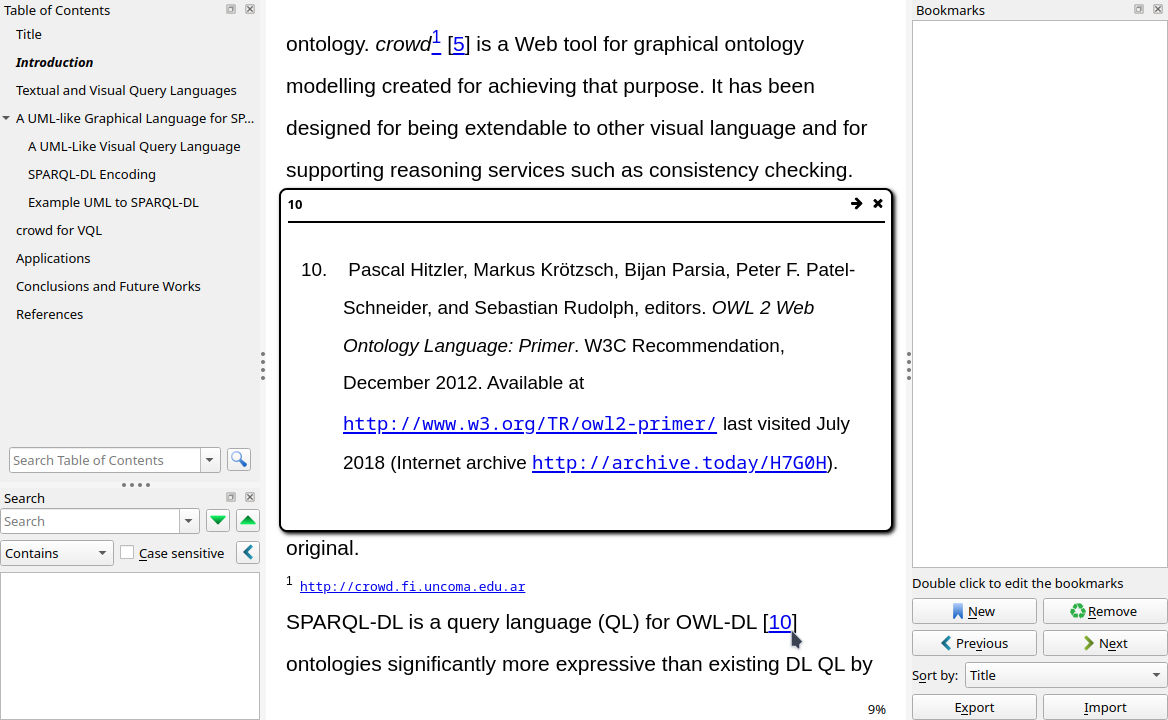The height and width of the screenshot is (720, 1168).
Task: Collapse the 'A UML-like Graphical Query Language' tree node
Action: coord(7,118)
